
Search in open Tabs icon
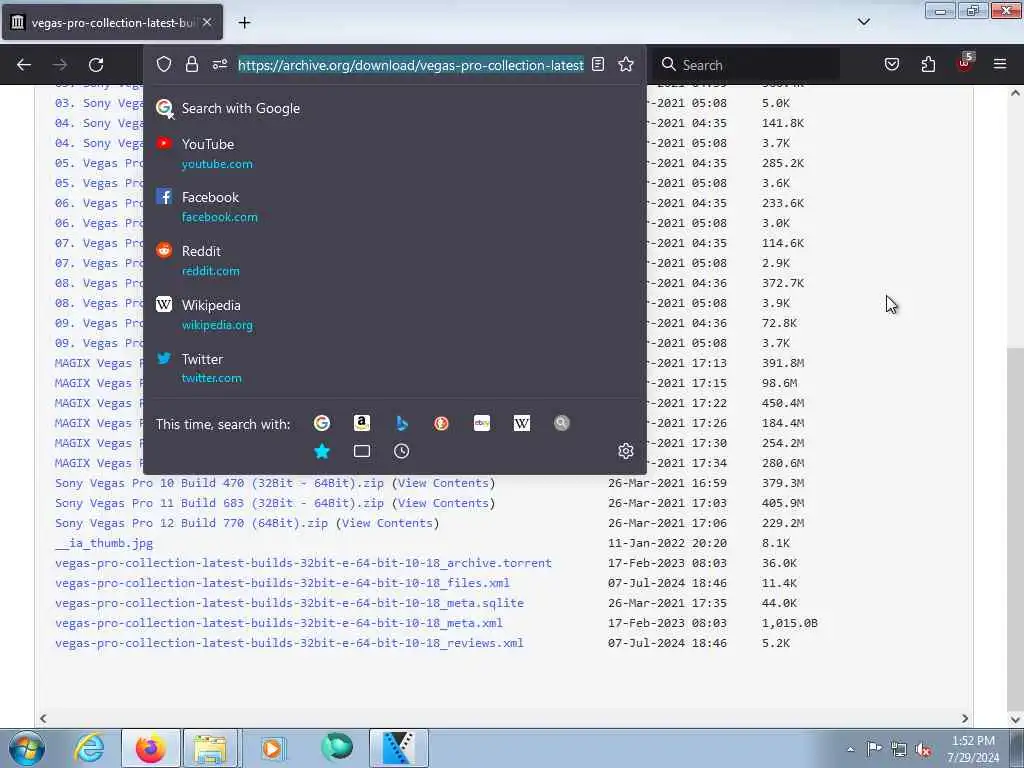pyautogui.click(x=362, y=451)
